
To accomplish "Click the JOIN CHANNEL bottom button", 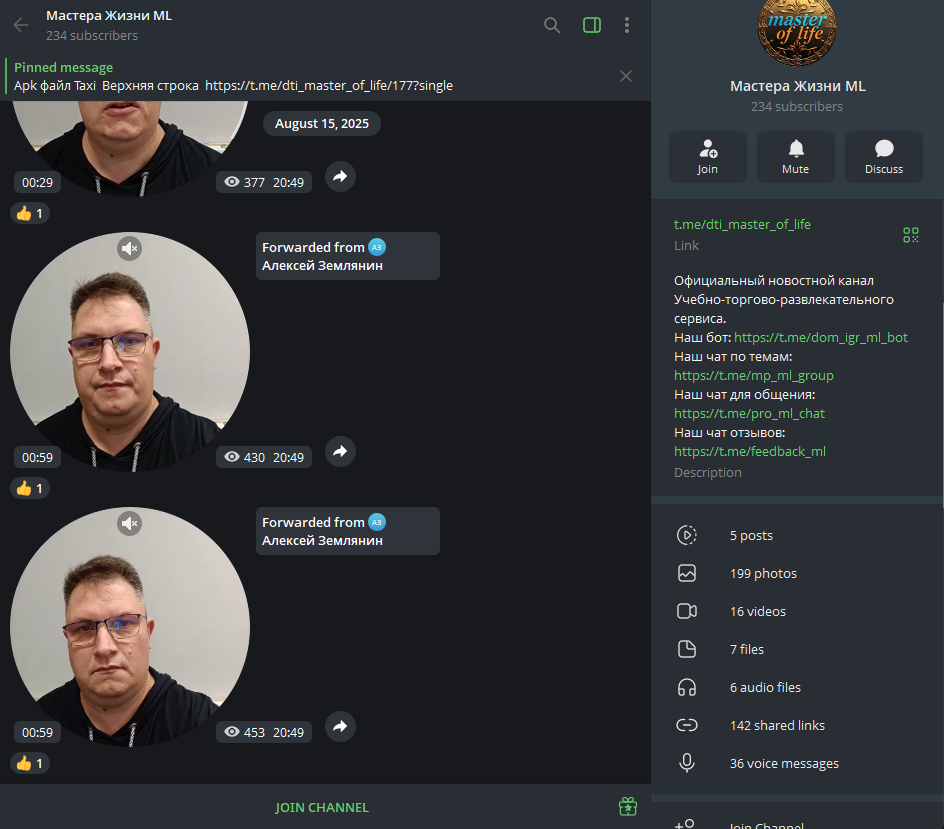I will [x=321, y=807].
